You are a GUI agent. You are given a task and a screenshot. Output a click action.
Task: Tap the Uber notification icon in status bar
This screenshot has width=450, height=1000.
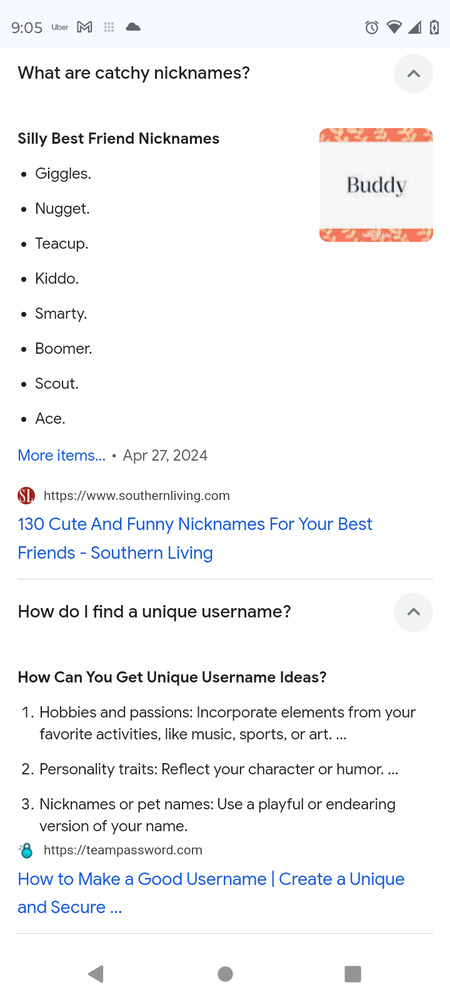[59, 27]
